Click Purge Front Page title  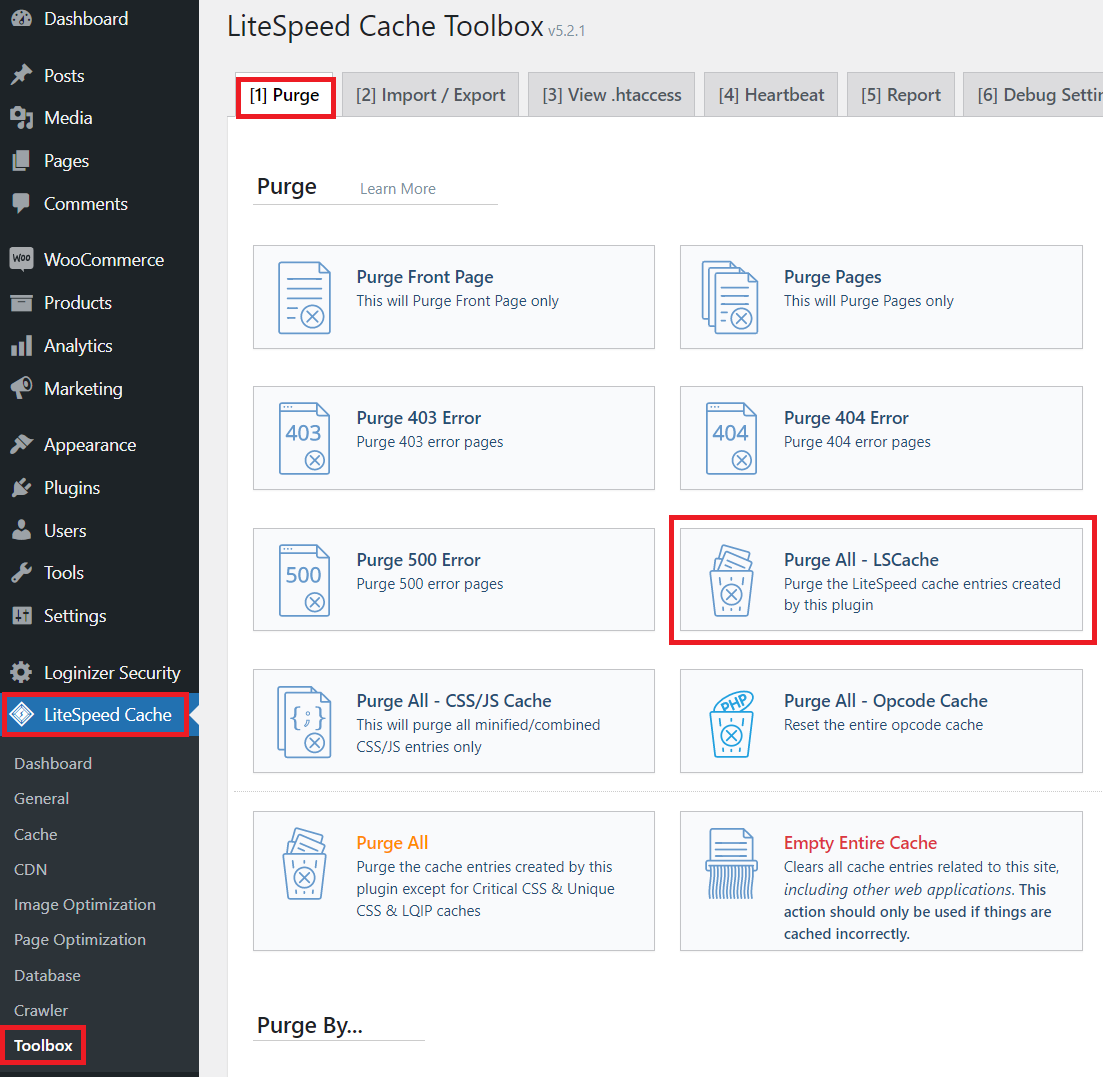pyautogui.click(x=425, y=277)
